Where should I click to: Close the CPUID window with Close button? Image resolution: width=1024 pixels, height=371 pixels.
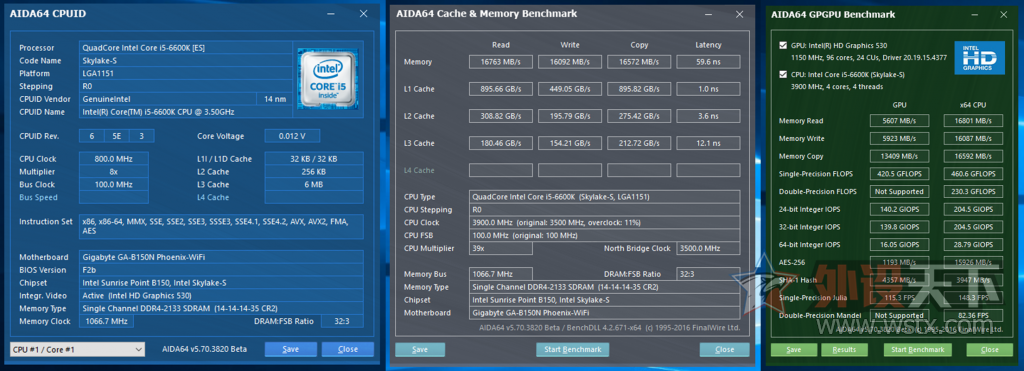point(347,349)
